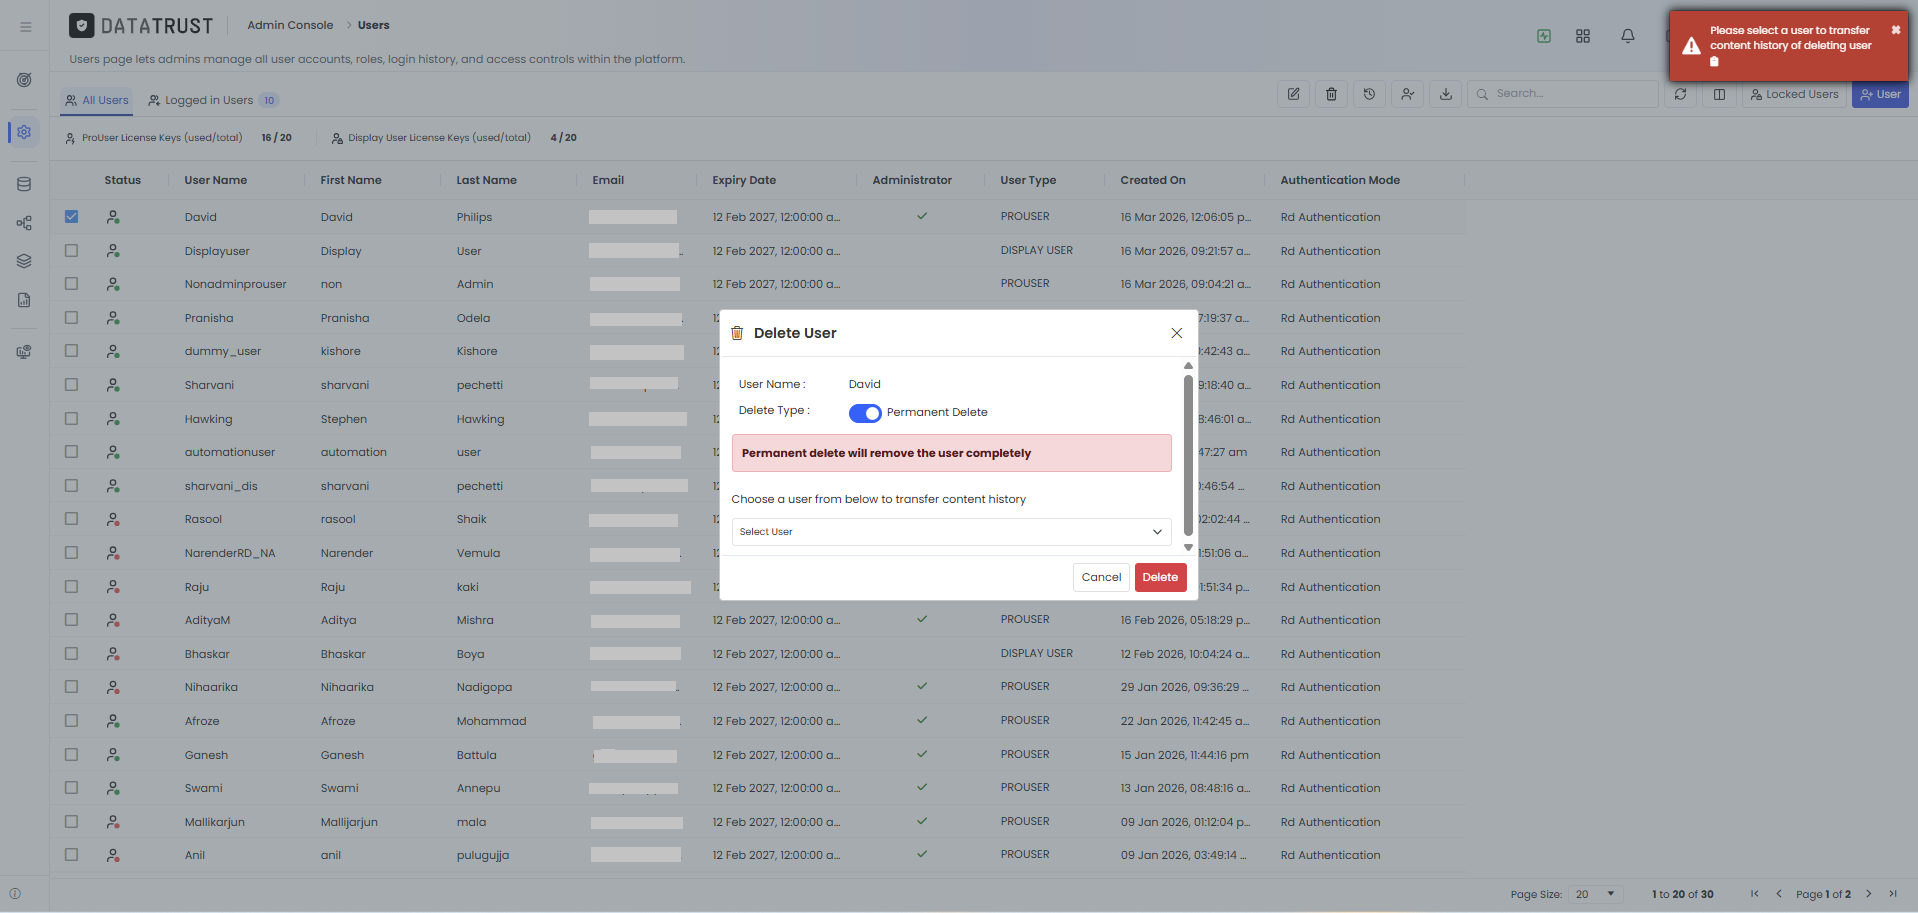Click the refresh toolbar icon

pos(1680,94)
